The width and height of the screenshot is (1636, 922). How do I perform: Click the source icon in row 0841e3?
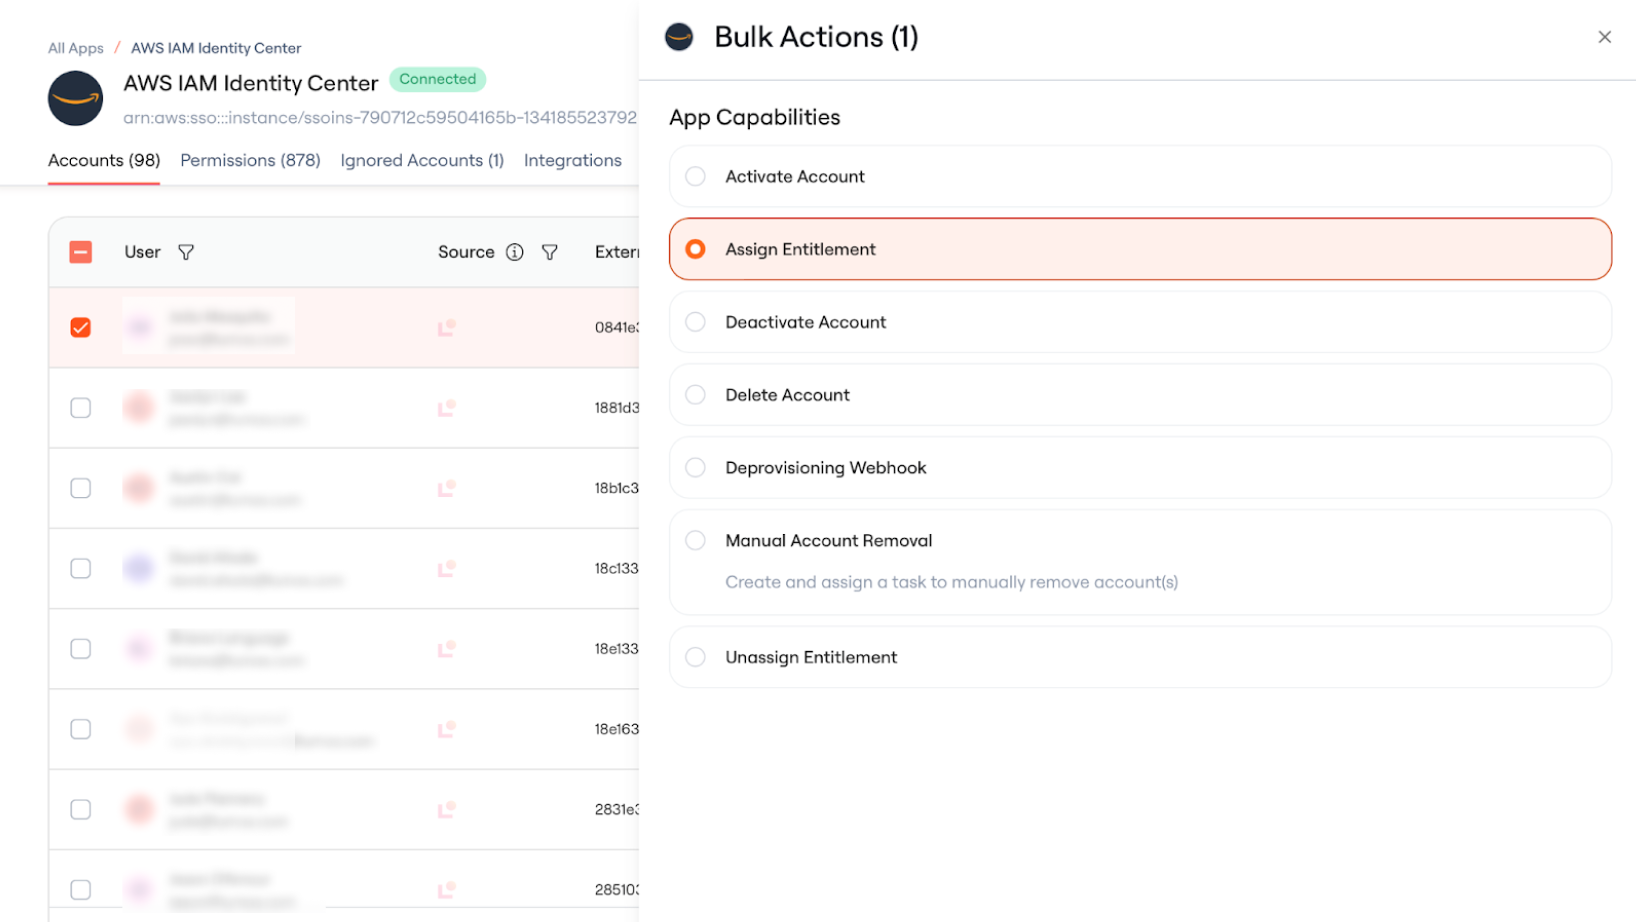pyautogui.click(x=447, y=327)
